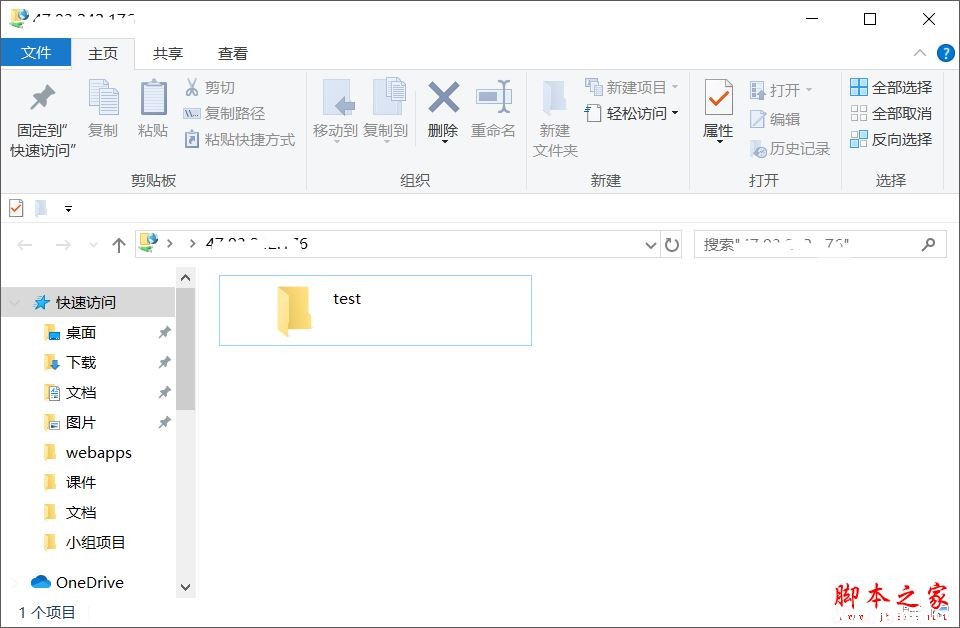Open Customize Quick Access Toolbar dropdown

(x=69, y=209)
